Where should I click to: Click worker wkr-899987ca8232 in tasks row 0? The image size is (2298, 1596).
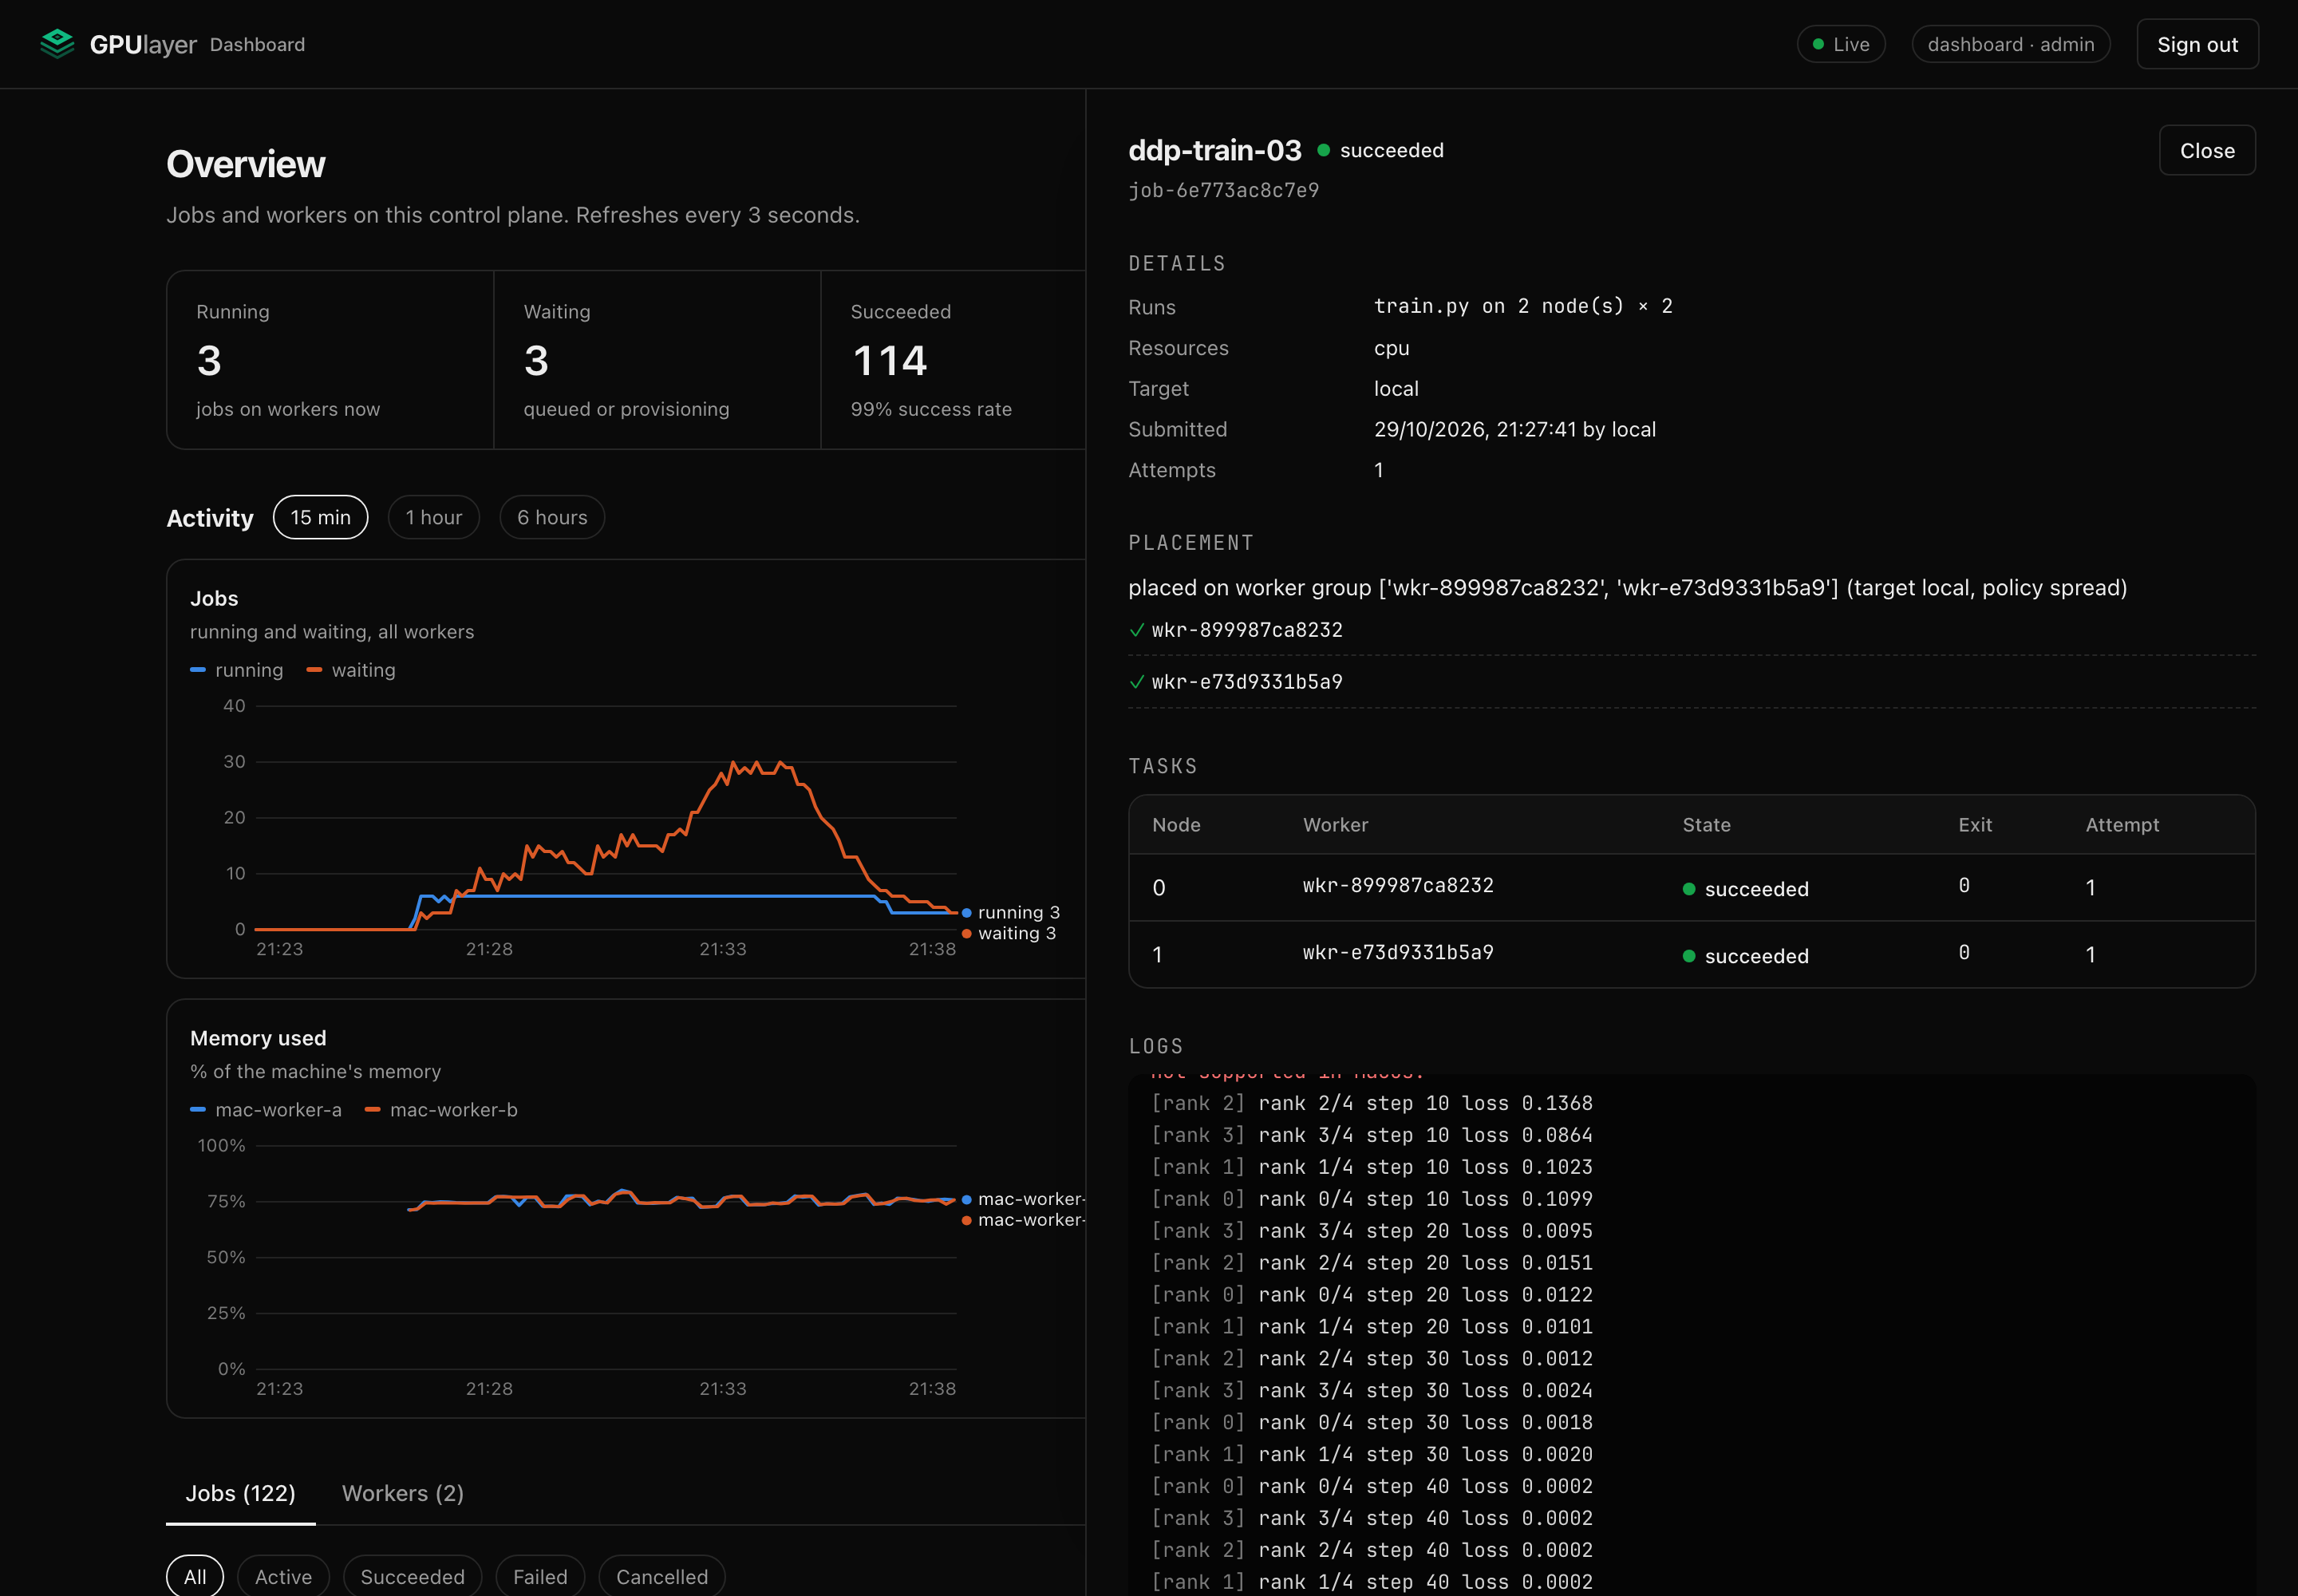pyautogui.click(x=1398, y=886)
